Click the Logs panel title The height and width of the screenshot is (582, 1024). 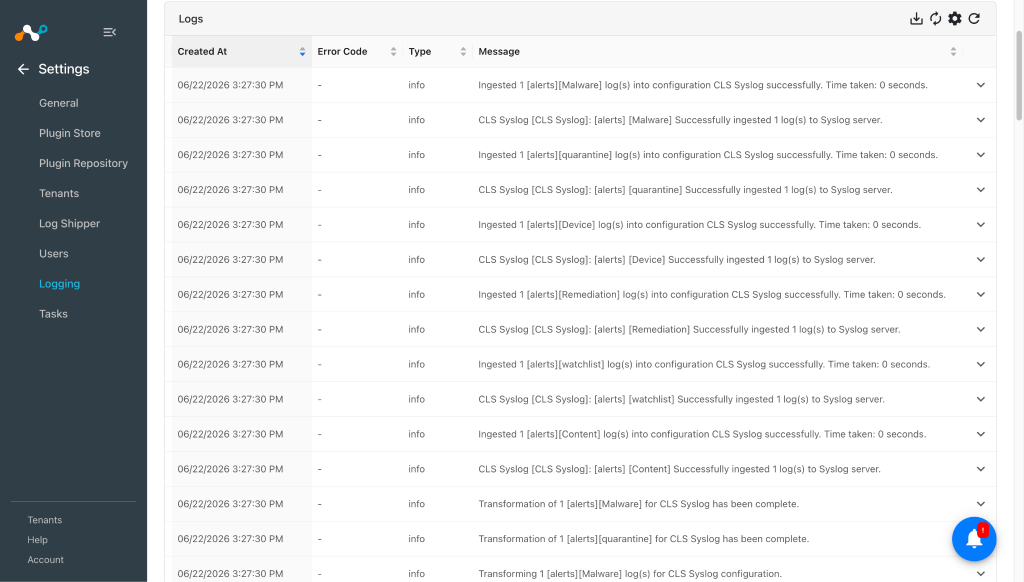pos(191,19)
